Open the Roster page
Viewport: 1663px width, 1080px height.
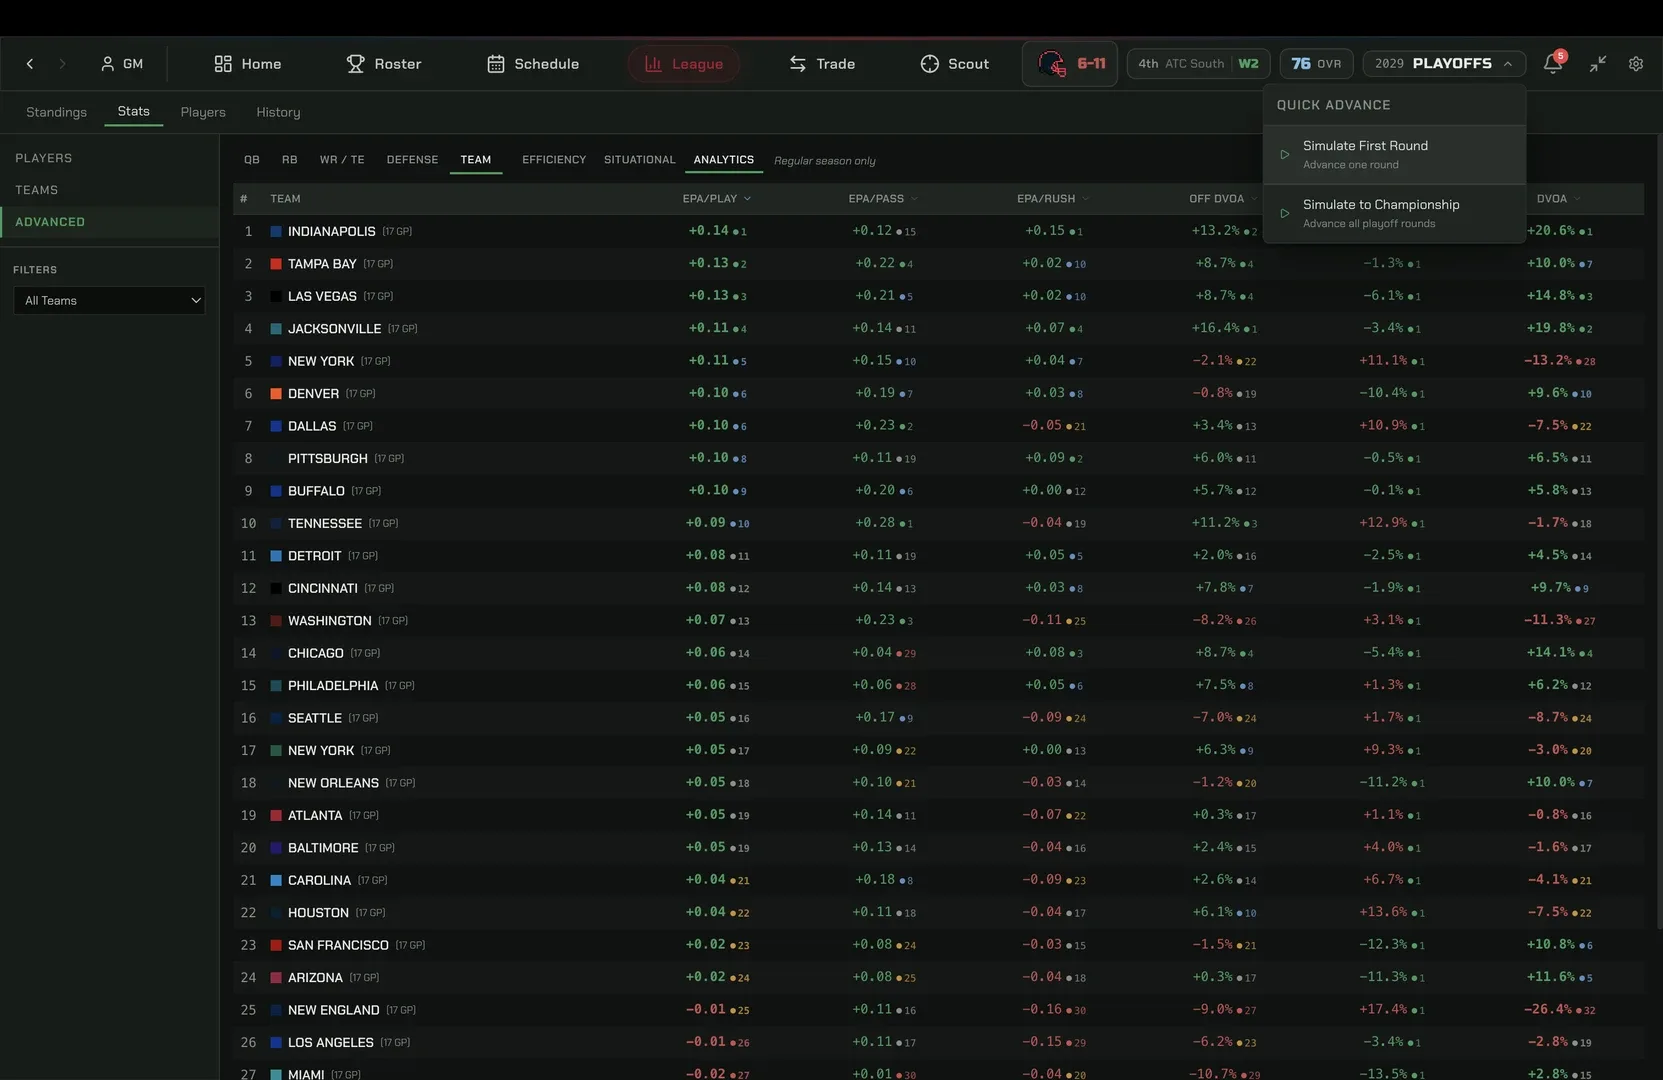(x=384, y=63)
